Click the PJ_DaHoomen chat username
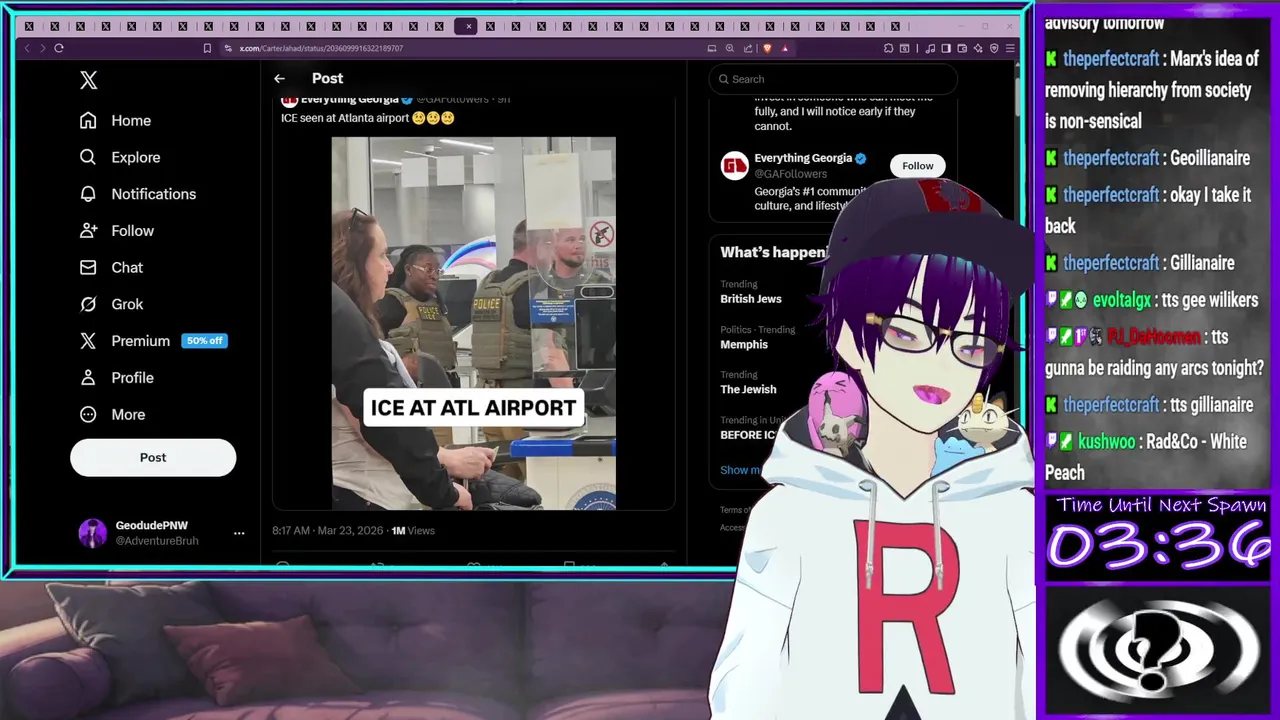1280x720 pixels. click(x=1154, y=337)
